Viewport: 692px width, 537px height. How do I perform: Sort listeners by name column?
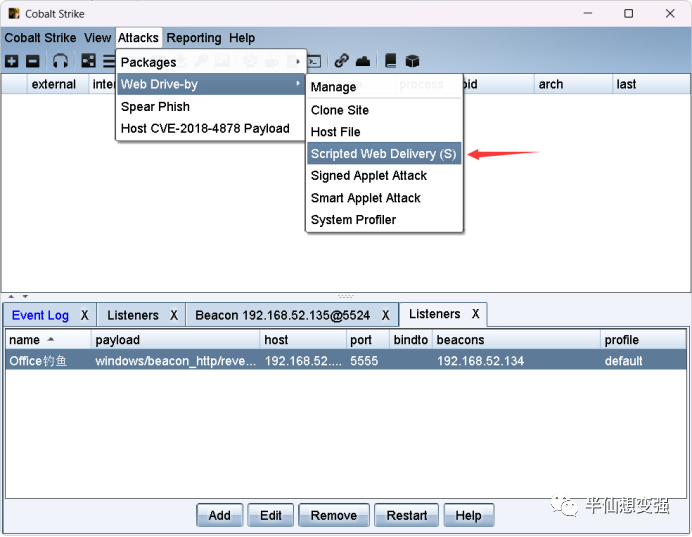49,340
